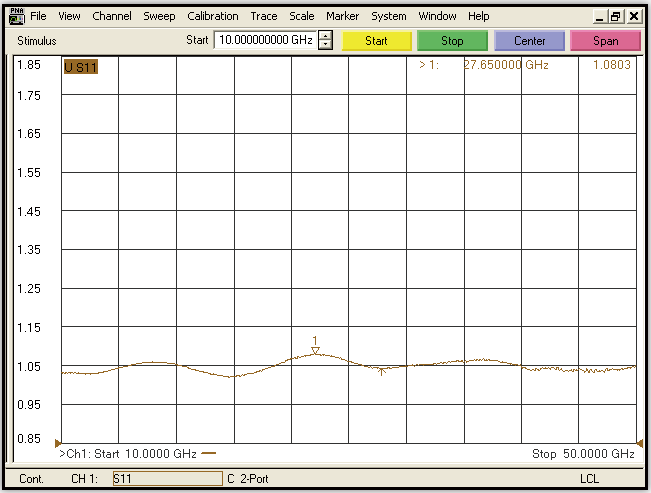Image resolution: width=651 pixels, height=493 pixels.
Task: Increment start frequency with up arrow
Action: click(x=325, y=36)
